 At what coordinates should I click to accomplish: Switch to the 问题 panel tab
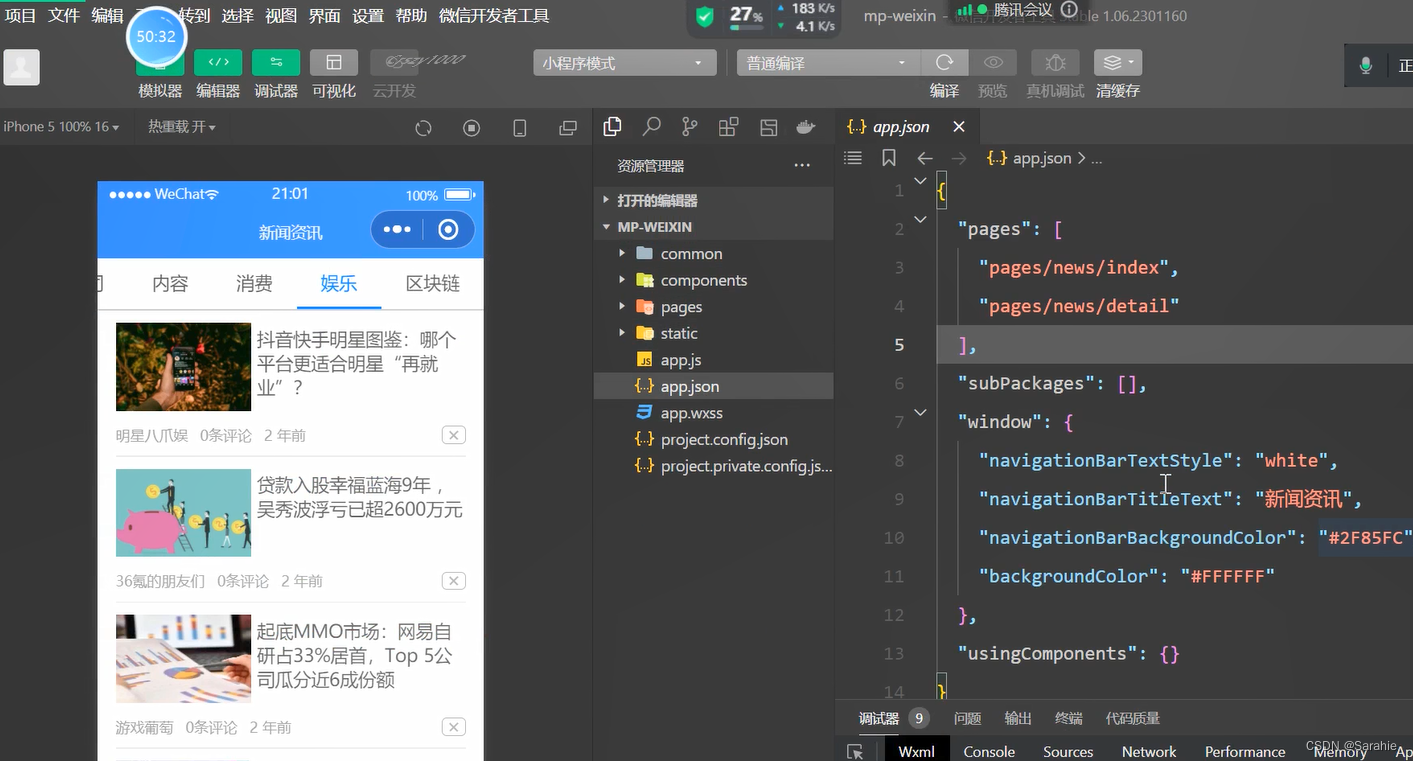967,718
